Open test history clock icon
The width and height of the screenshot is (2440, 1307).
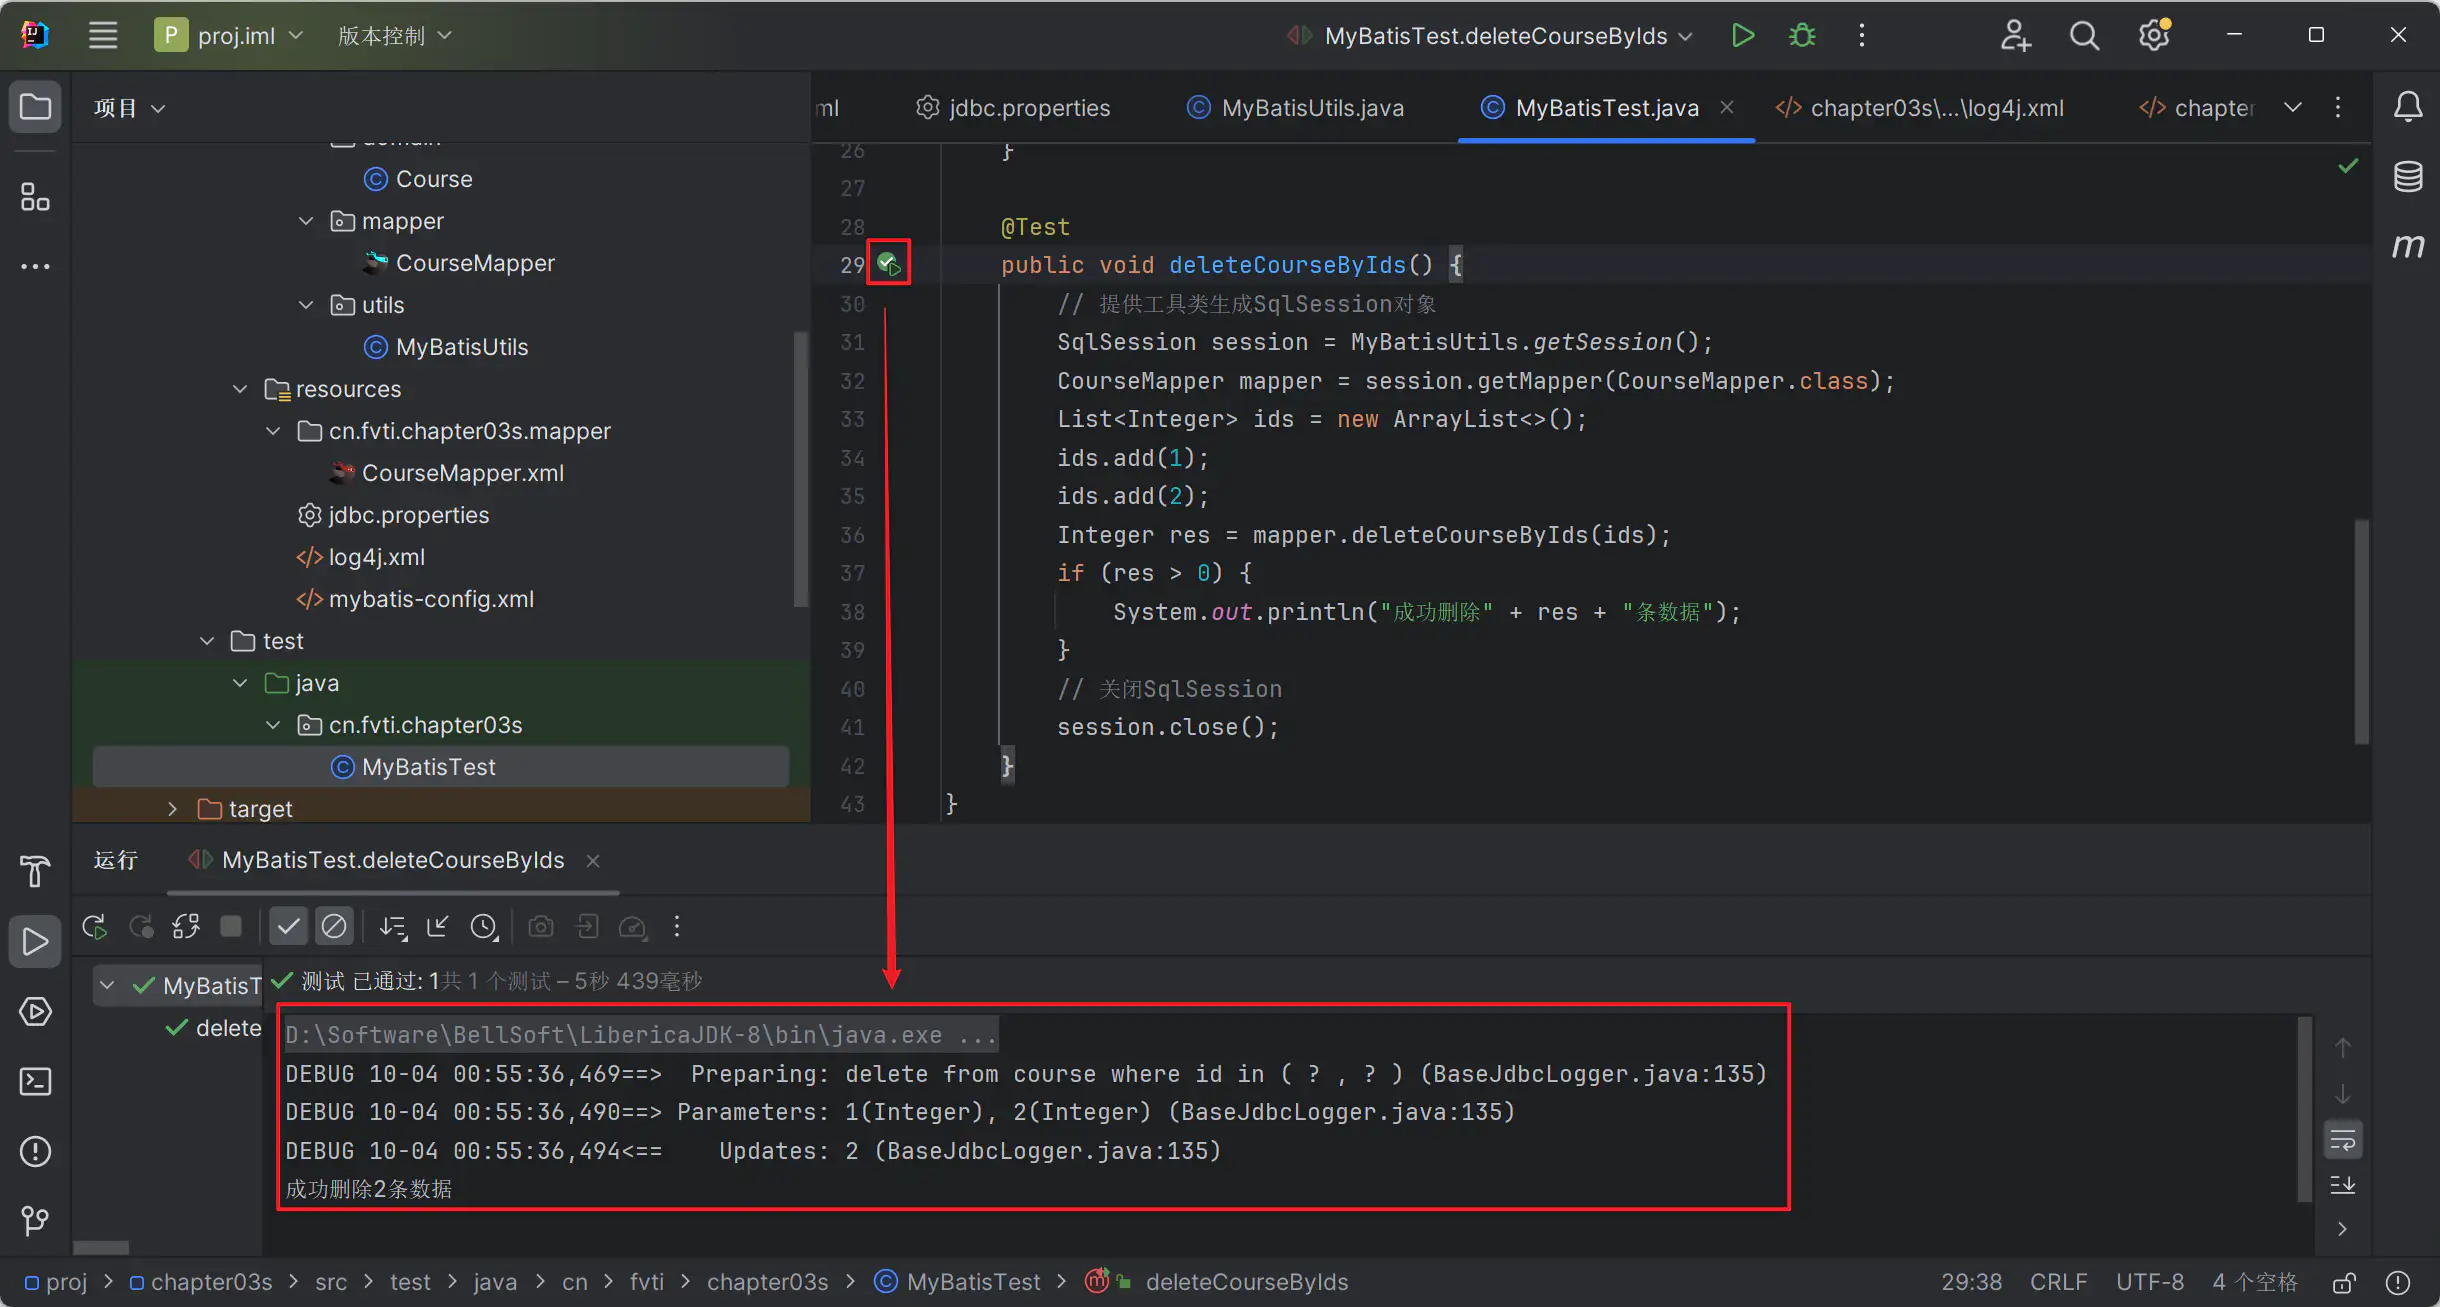[484, 927]
